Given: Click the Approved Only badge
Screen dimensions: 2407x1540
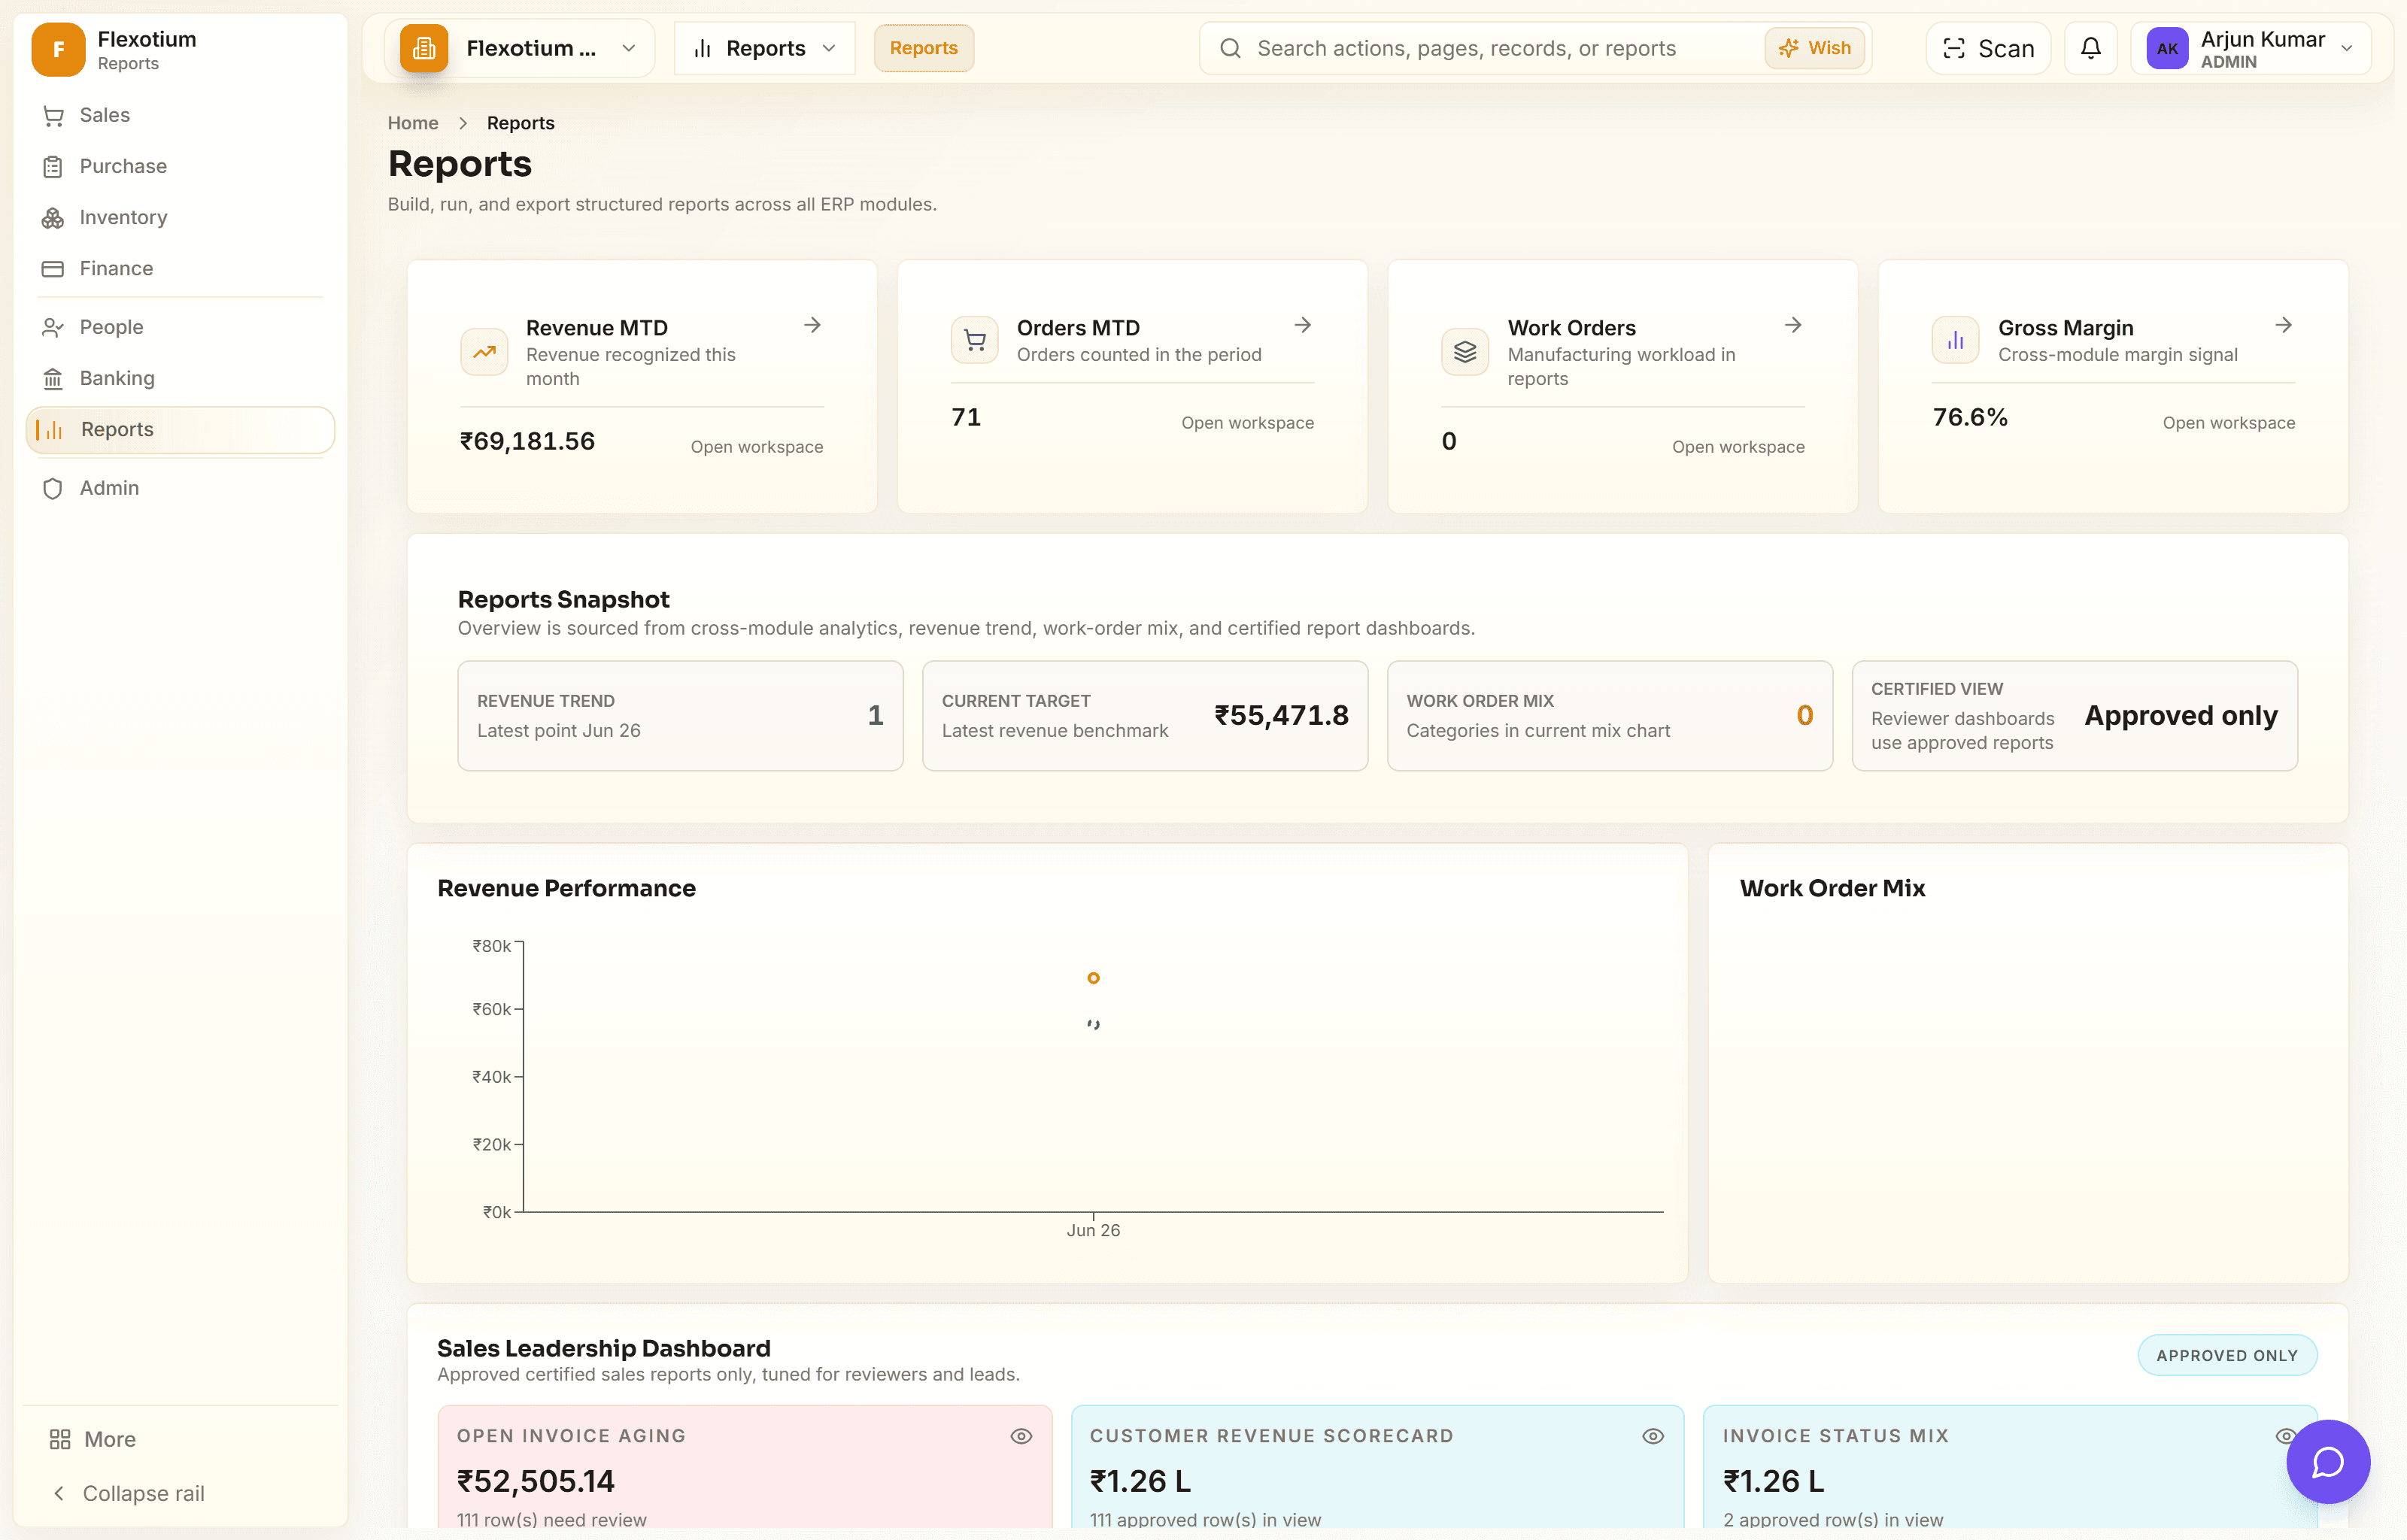Looking at the screenshot, I should coord(2227,1355).
